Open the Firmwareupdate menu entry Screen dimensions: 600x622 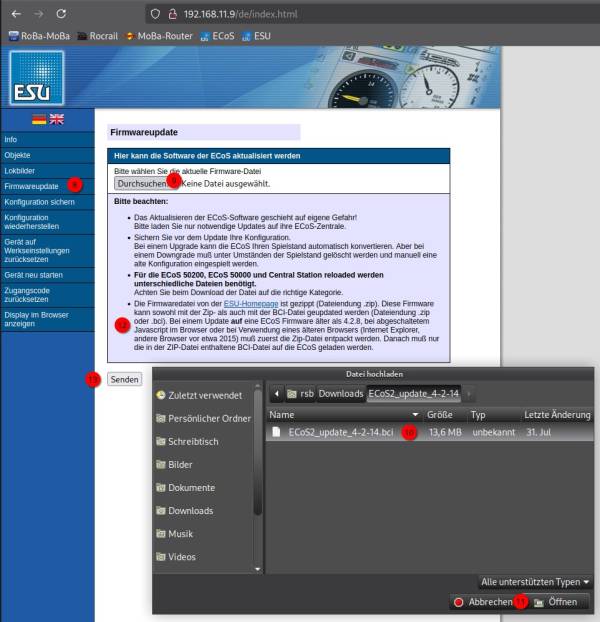(48, 186)
